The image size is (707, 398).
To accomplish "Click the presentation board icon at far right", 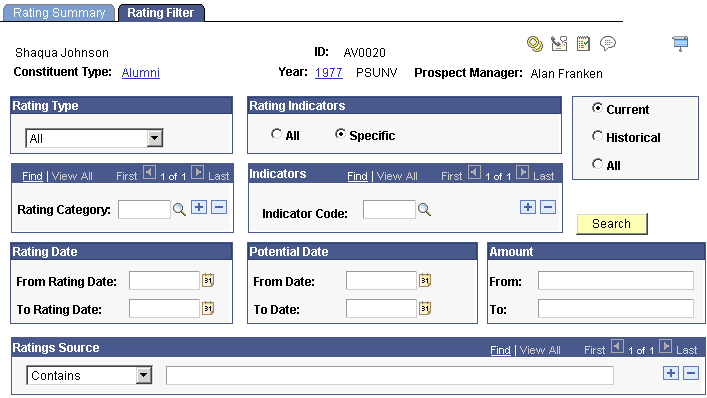I will [680, 44].
